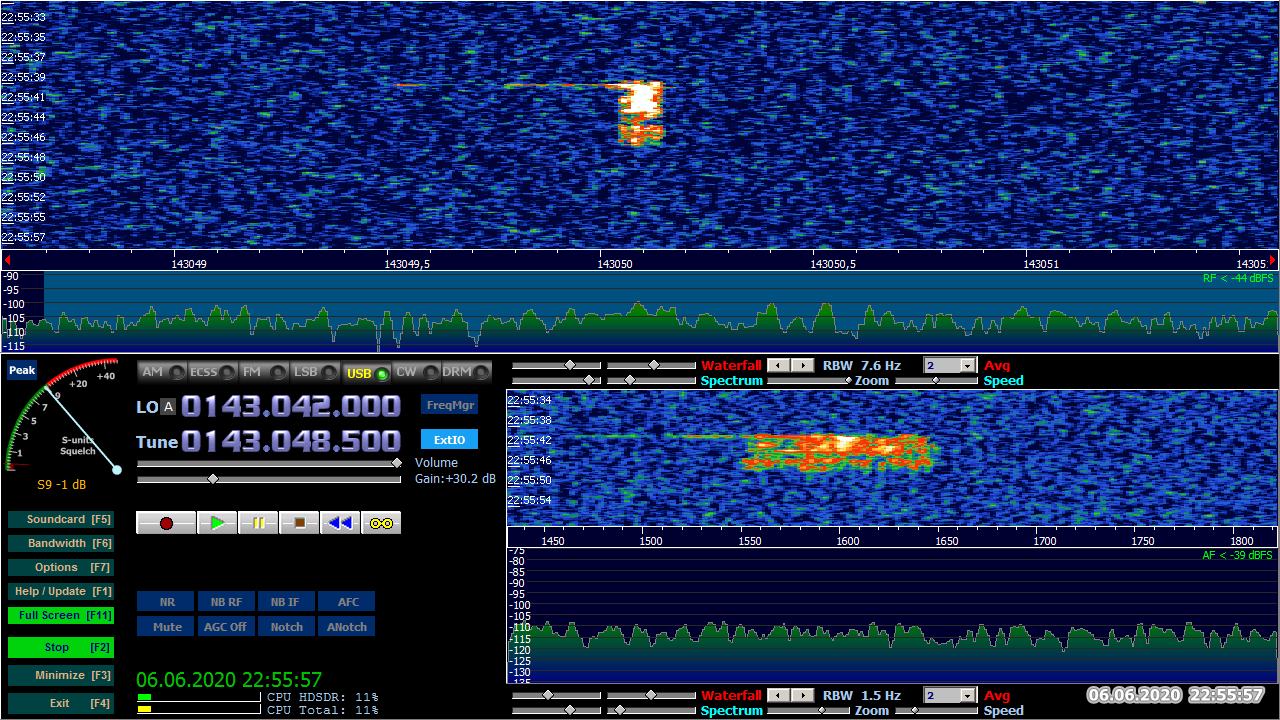Screen dimensions: 1280x720
Task: Click the squelch knob on the S-meter
Action: (117, 469)
